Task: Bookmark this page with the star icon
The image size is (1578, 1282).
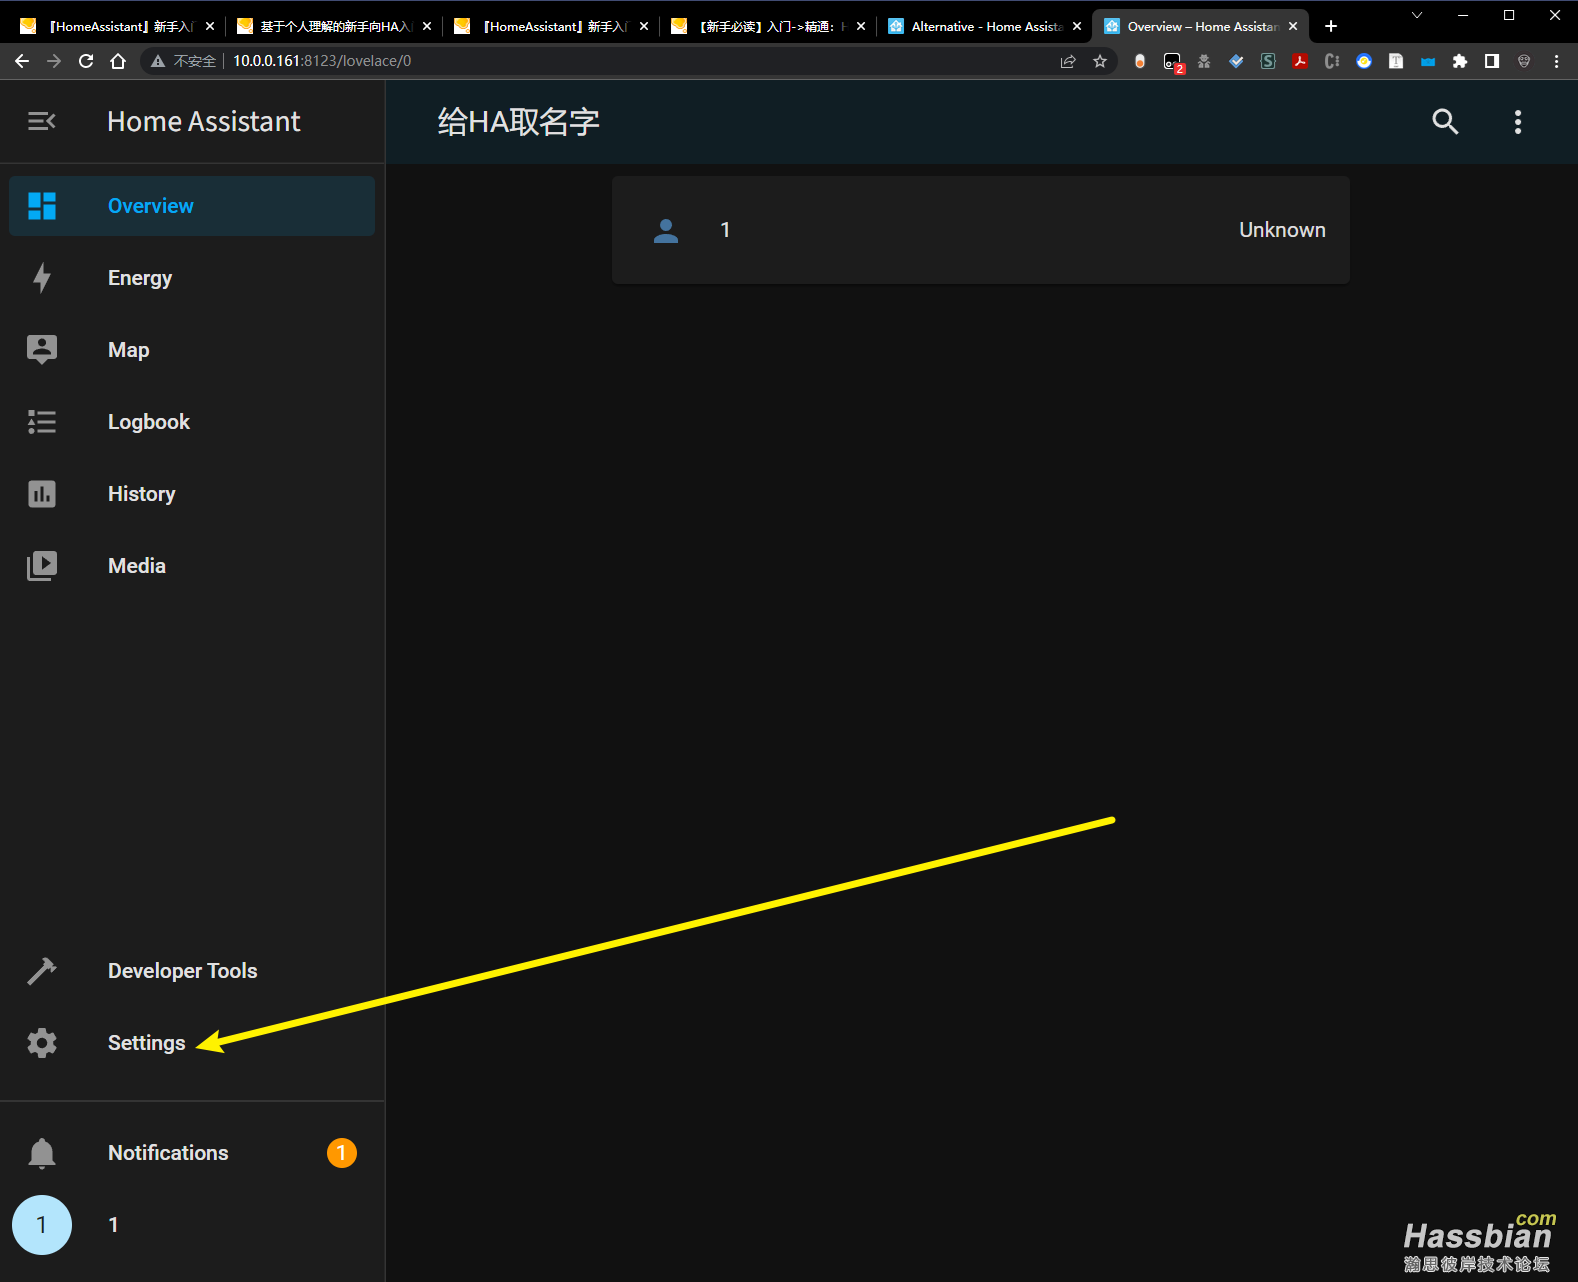Action: coord(1100,61)
